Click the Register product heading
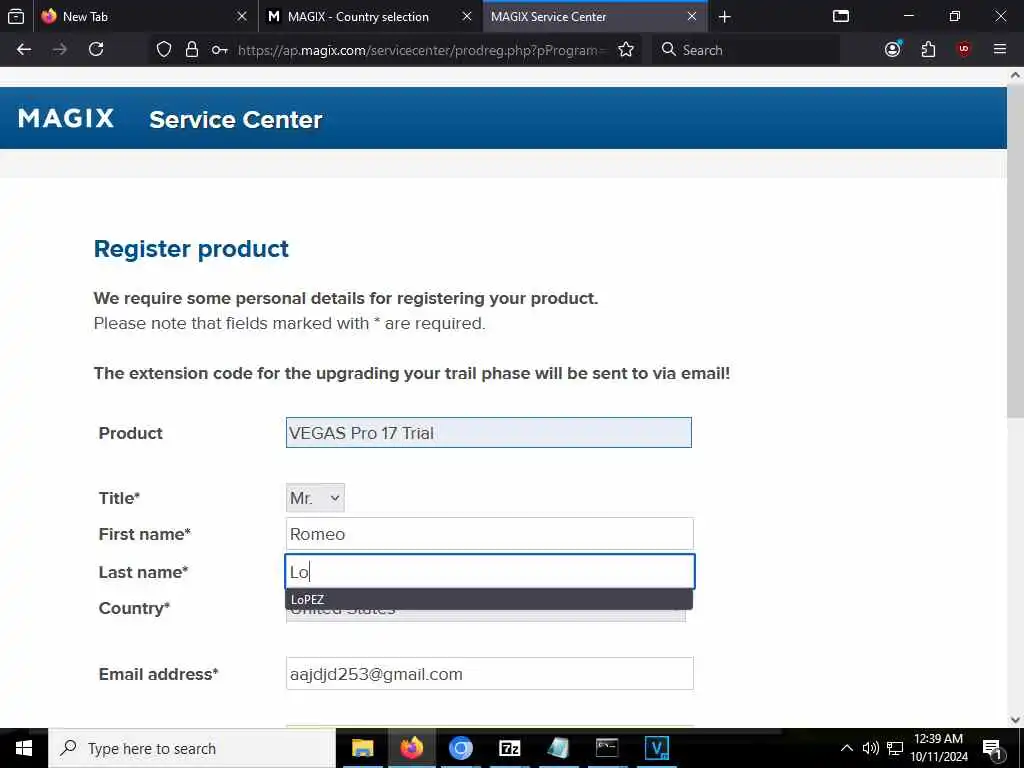 191,249
